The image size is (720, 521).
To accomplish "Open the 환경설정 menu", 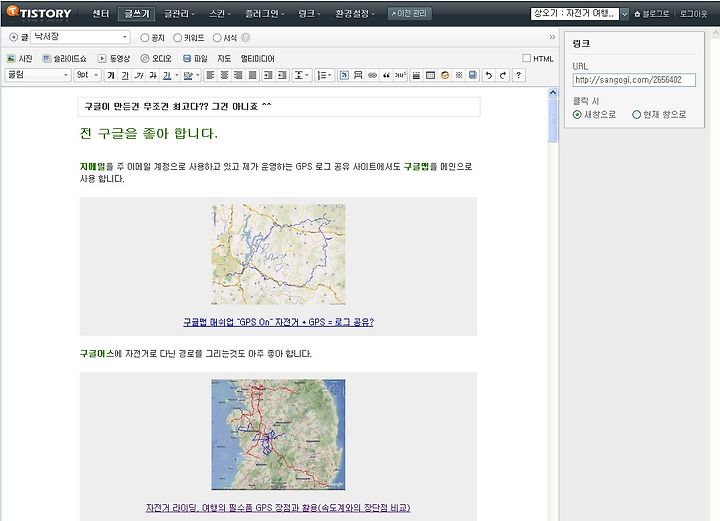I will (354, 14).
